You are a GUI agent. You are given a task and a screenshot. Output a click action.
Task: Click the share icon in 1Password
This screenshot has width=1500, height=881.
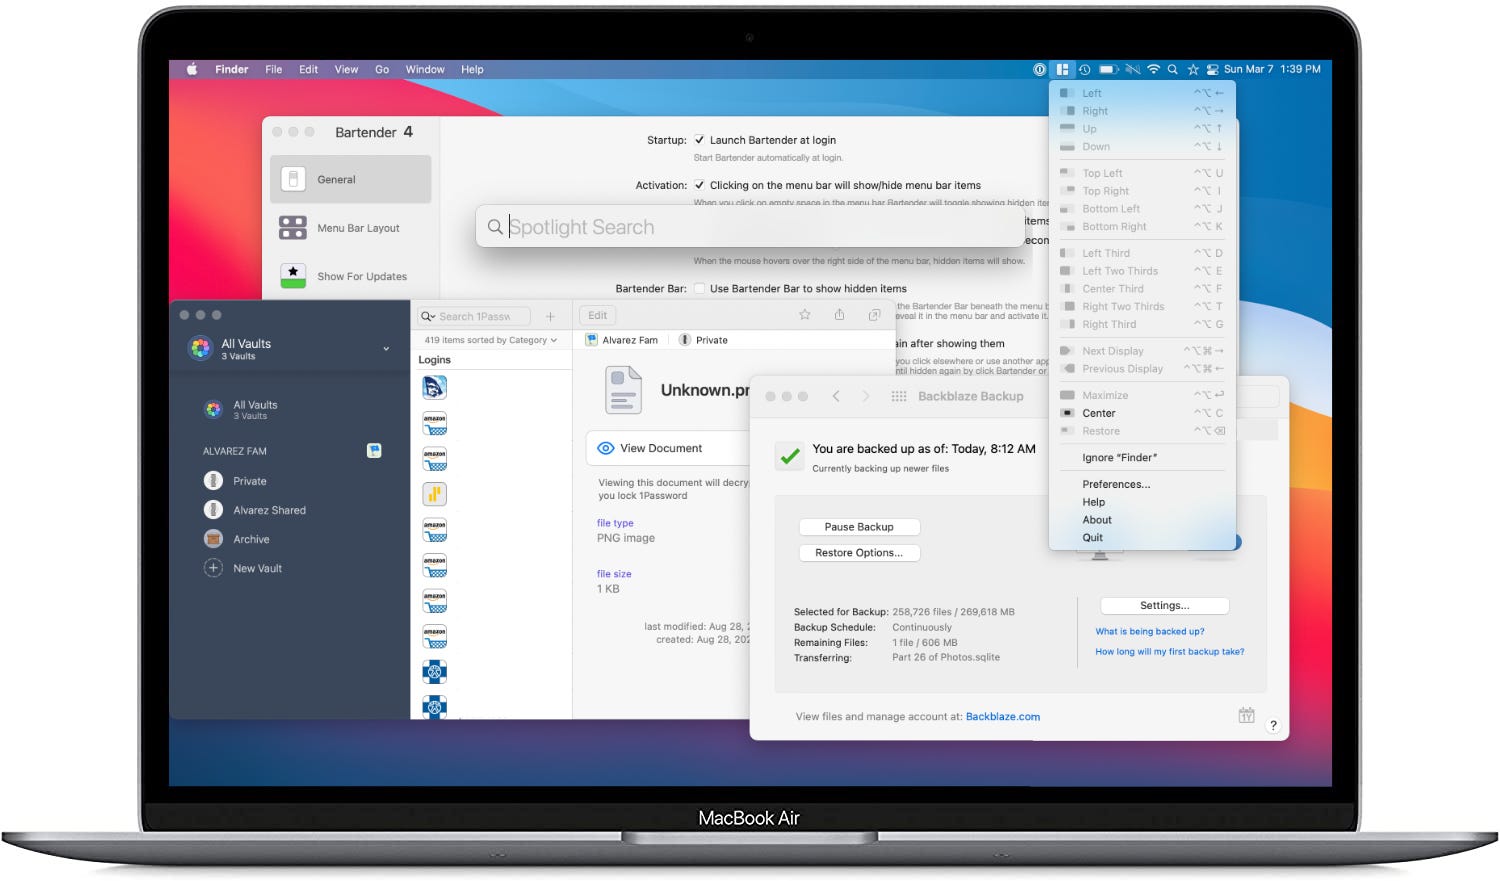tap(839, 315)
